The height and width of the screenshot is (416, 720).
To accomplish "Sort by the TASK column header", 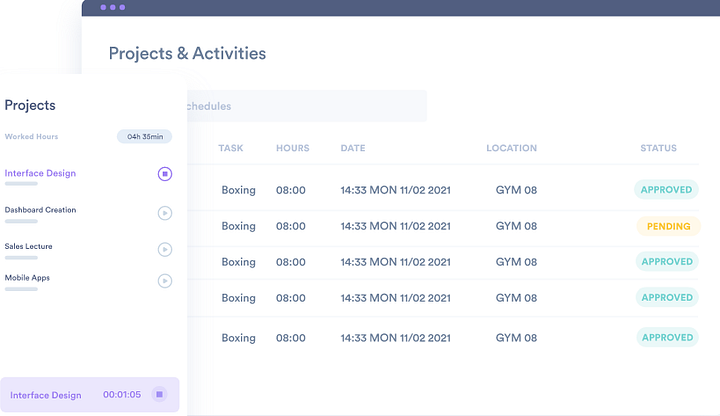I will [231, 148].
